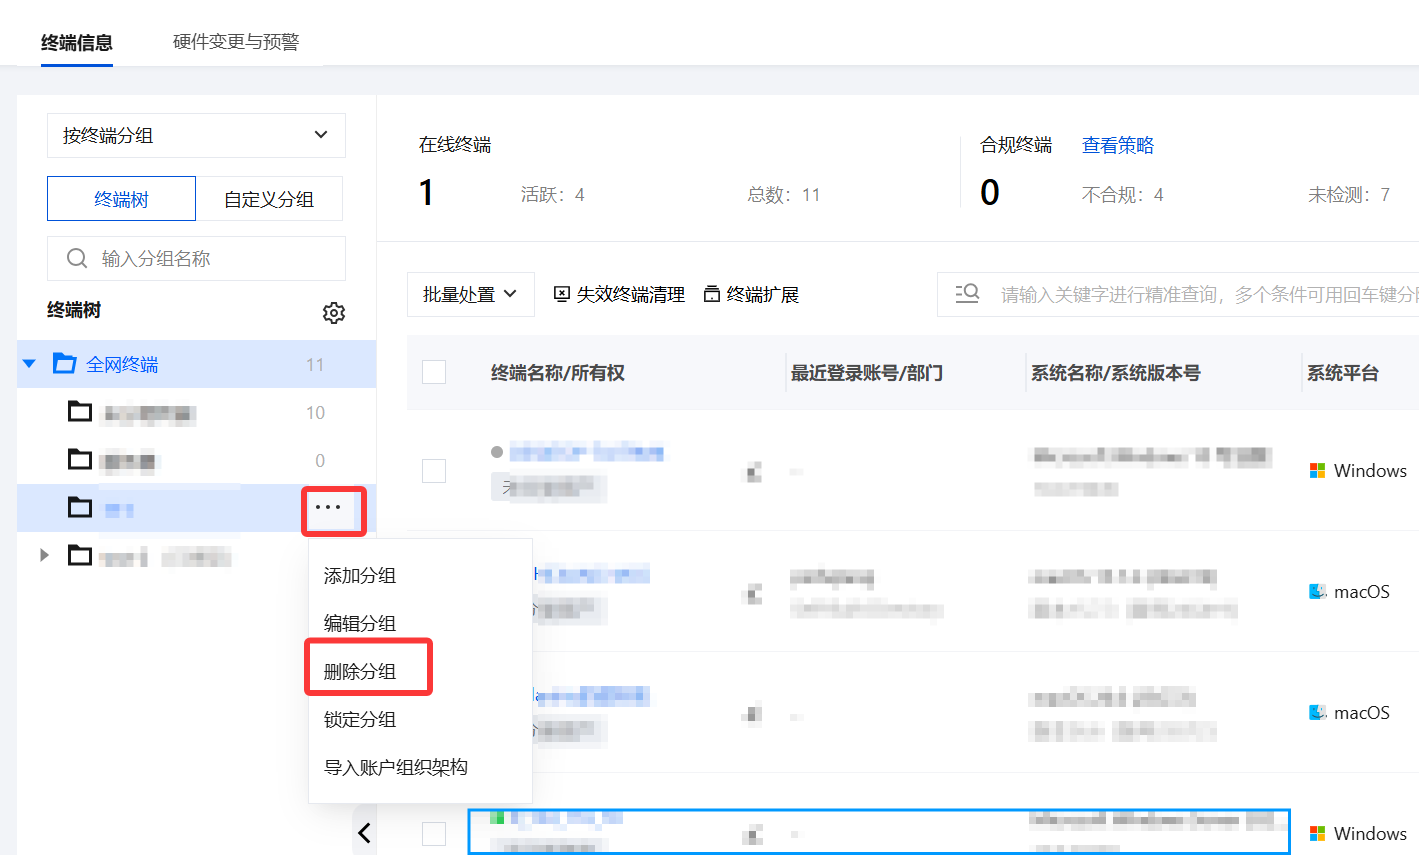
Task: Check the last visible Windows row checkbox
Action: pyautogui.click(x=434, y=834)
